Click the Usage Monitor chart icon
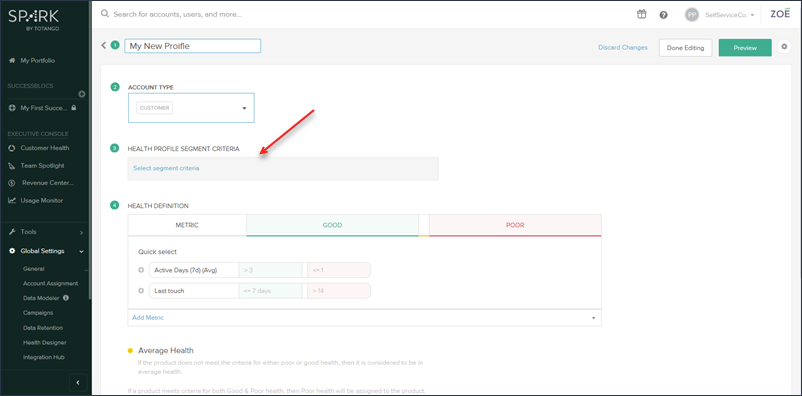The image size is (802, 396). [x=12, y=201]
